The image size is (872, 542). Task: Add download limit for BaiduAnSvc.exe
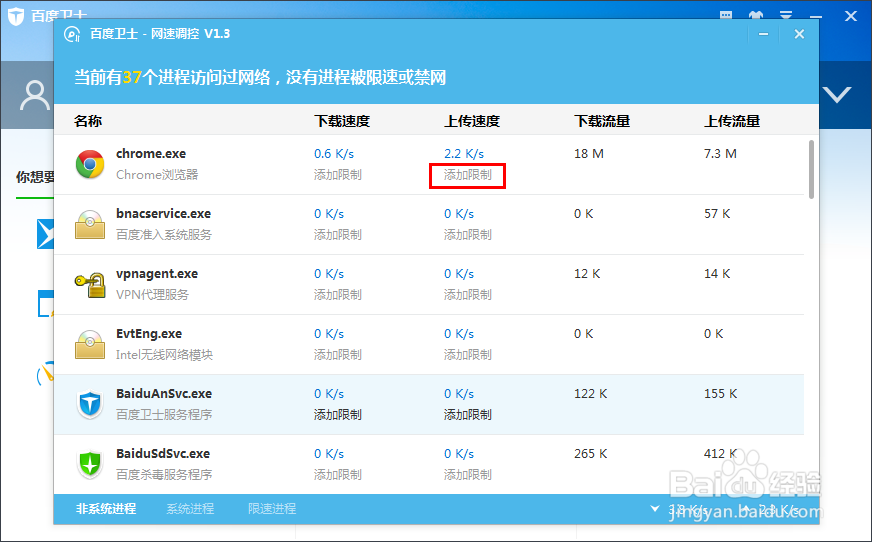[x=338, y=415]
